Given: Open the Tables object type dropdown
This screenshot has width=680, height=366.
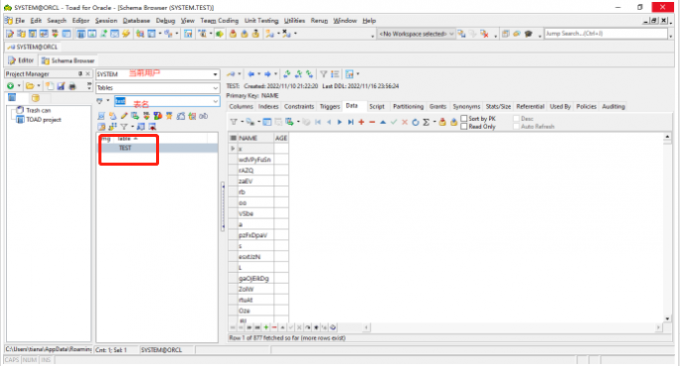Looking at the screenshot, I should coord(215,88).
